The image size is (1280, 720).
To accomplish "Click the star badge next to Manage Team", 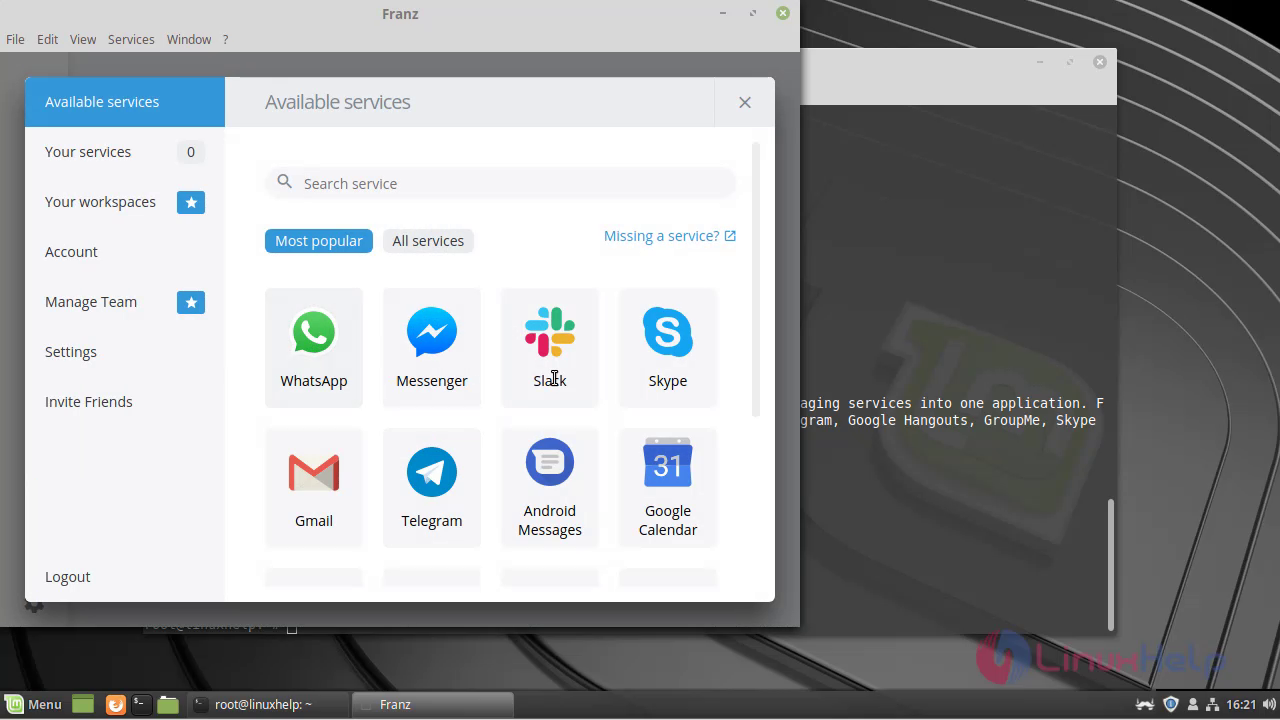I will coord(191,302).
